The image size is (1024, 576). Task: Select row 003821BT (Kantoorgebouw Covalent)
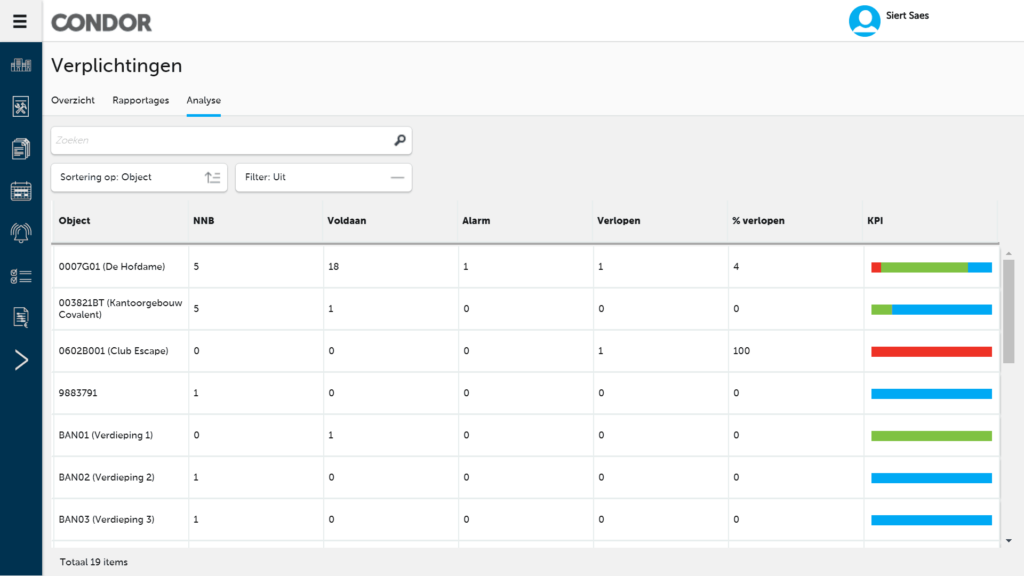525,309
